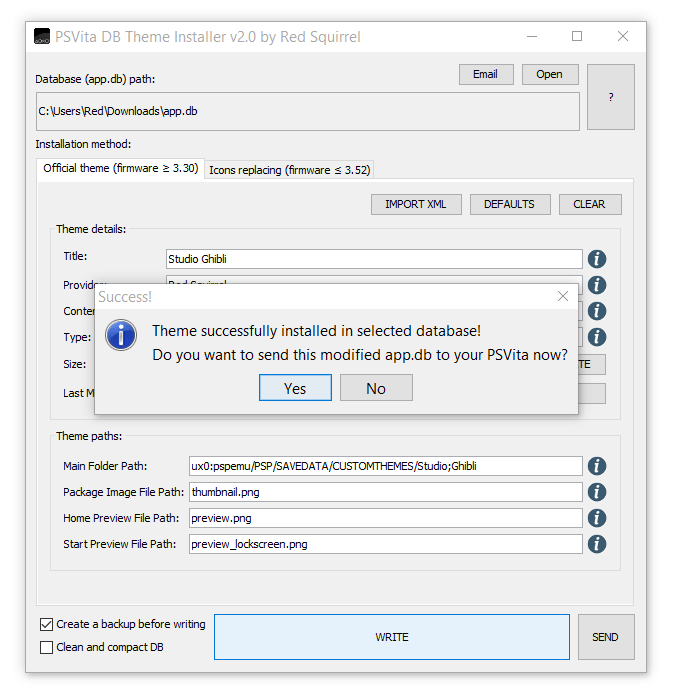Screen dimensions: 679x692
Task: Enable Clean and compact DB checkbox
Action: (x=46, y=647)
